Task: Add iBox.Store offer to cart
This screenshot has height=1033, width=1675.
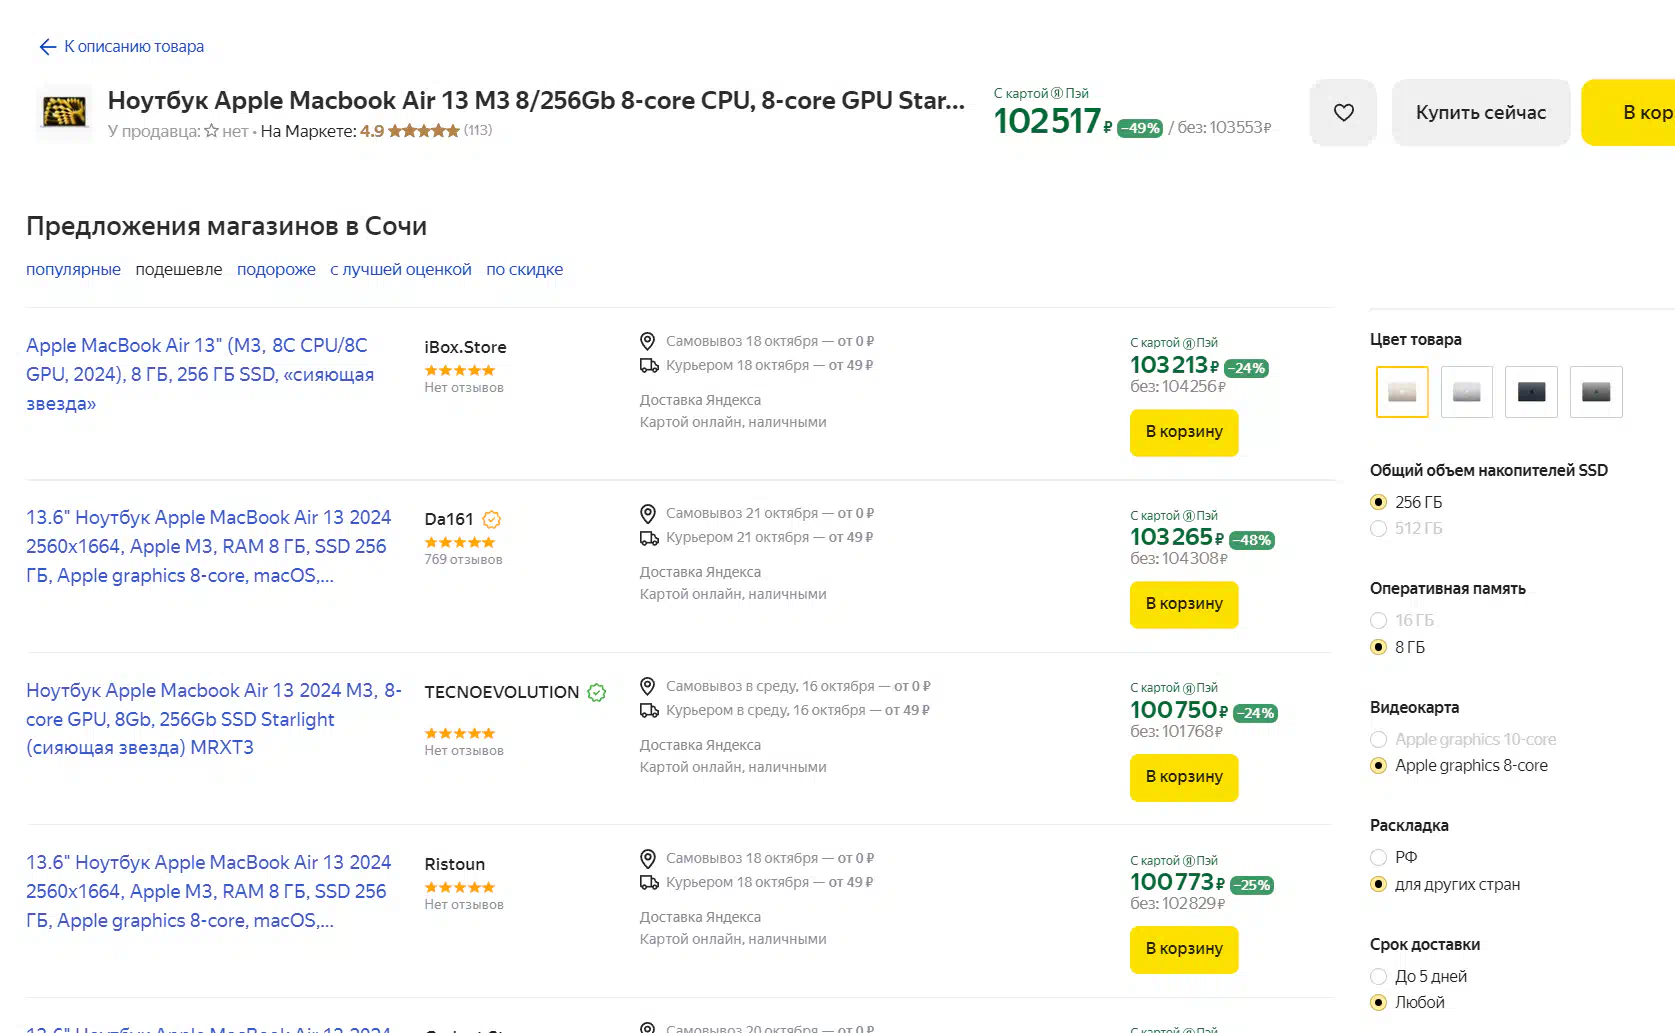Action: point(1184,432)
